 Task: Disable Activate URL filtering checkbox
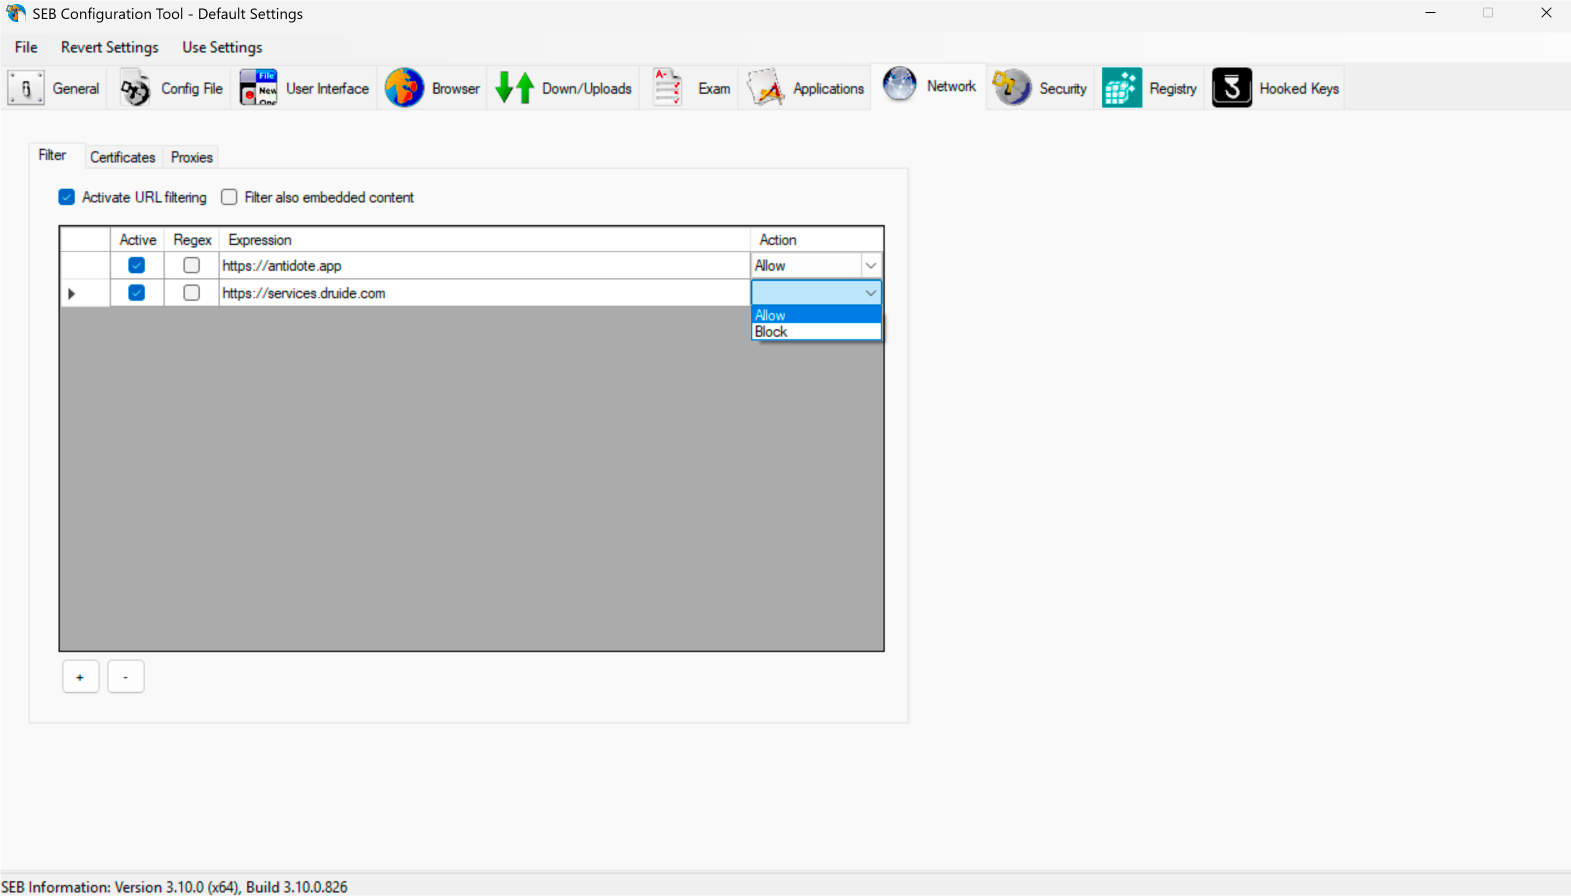point(67,197)
